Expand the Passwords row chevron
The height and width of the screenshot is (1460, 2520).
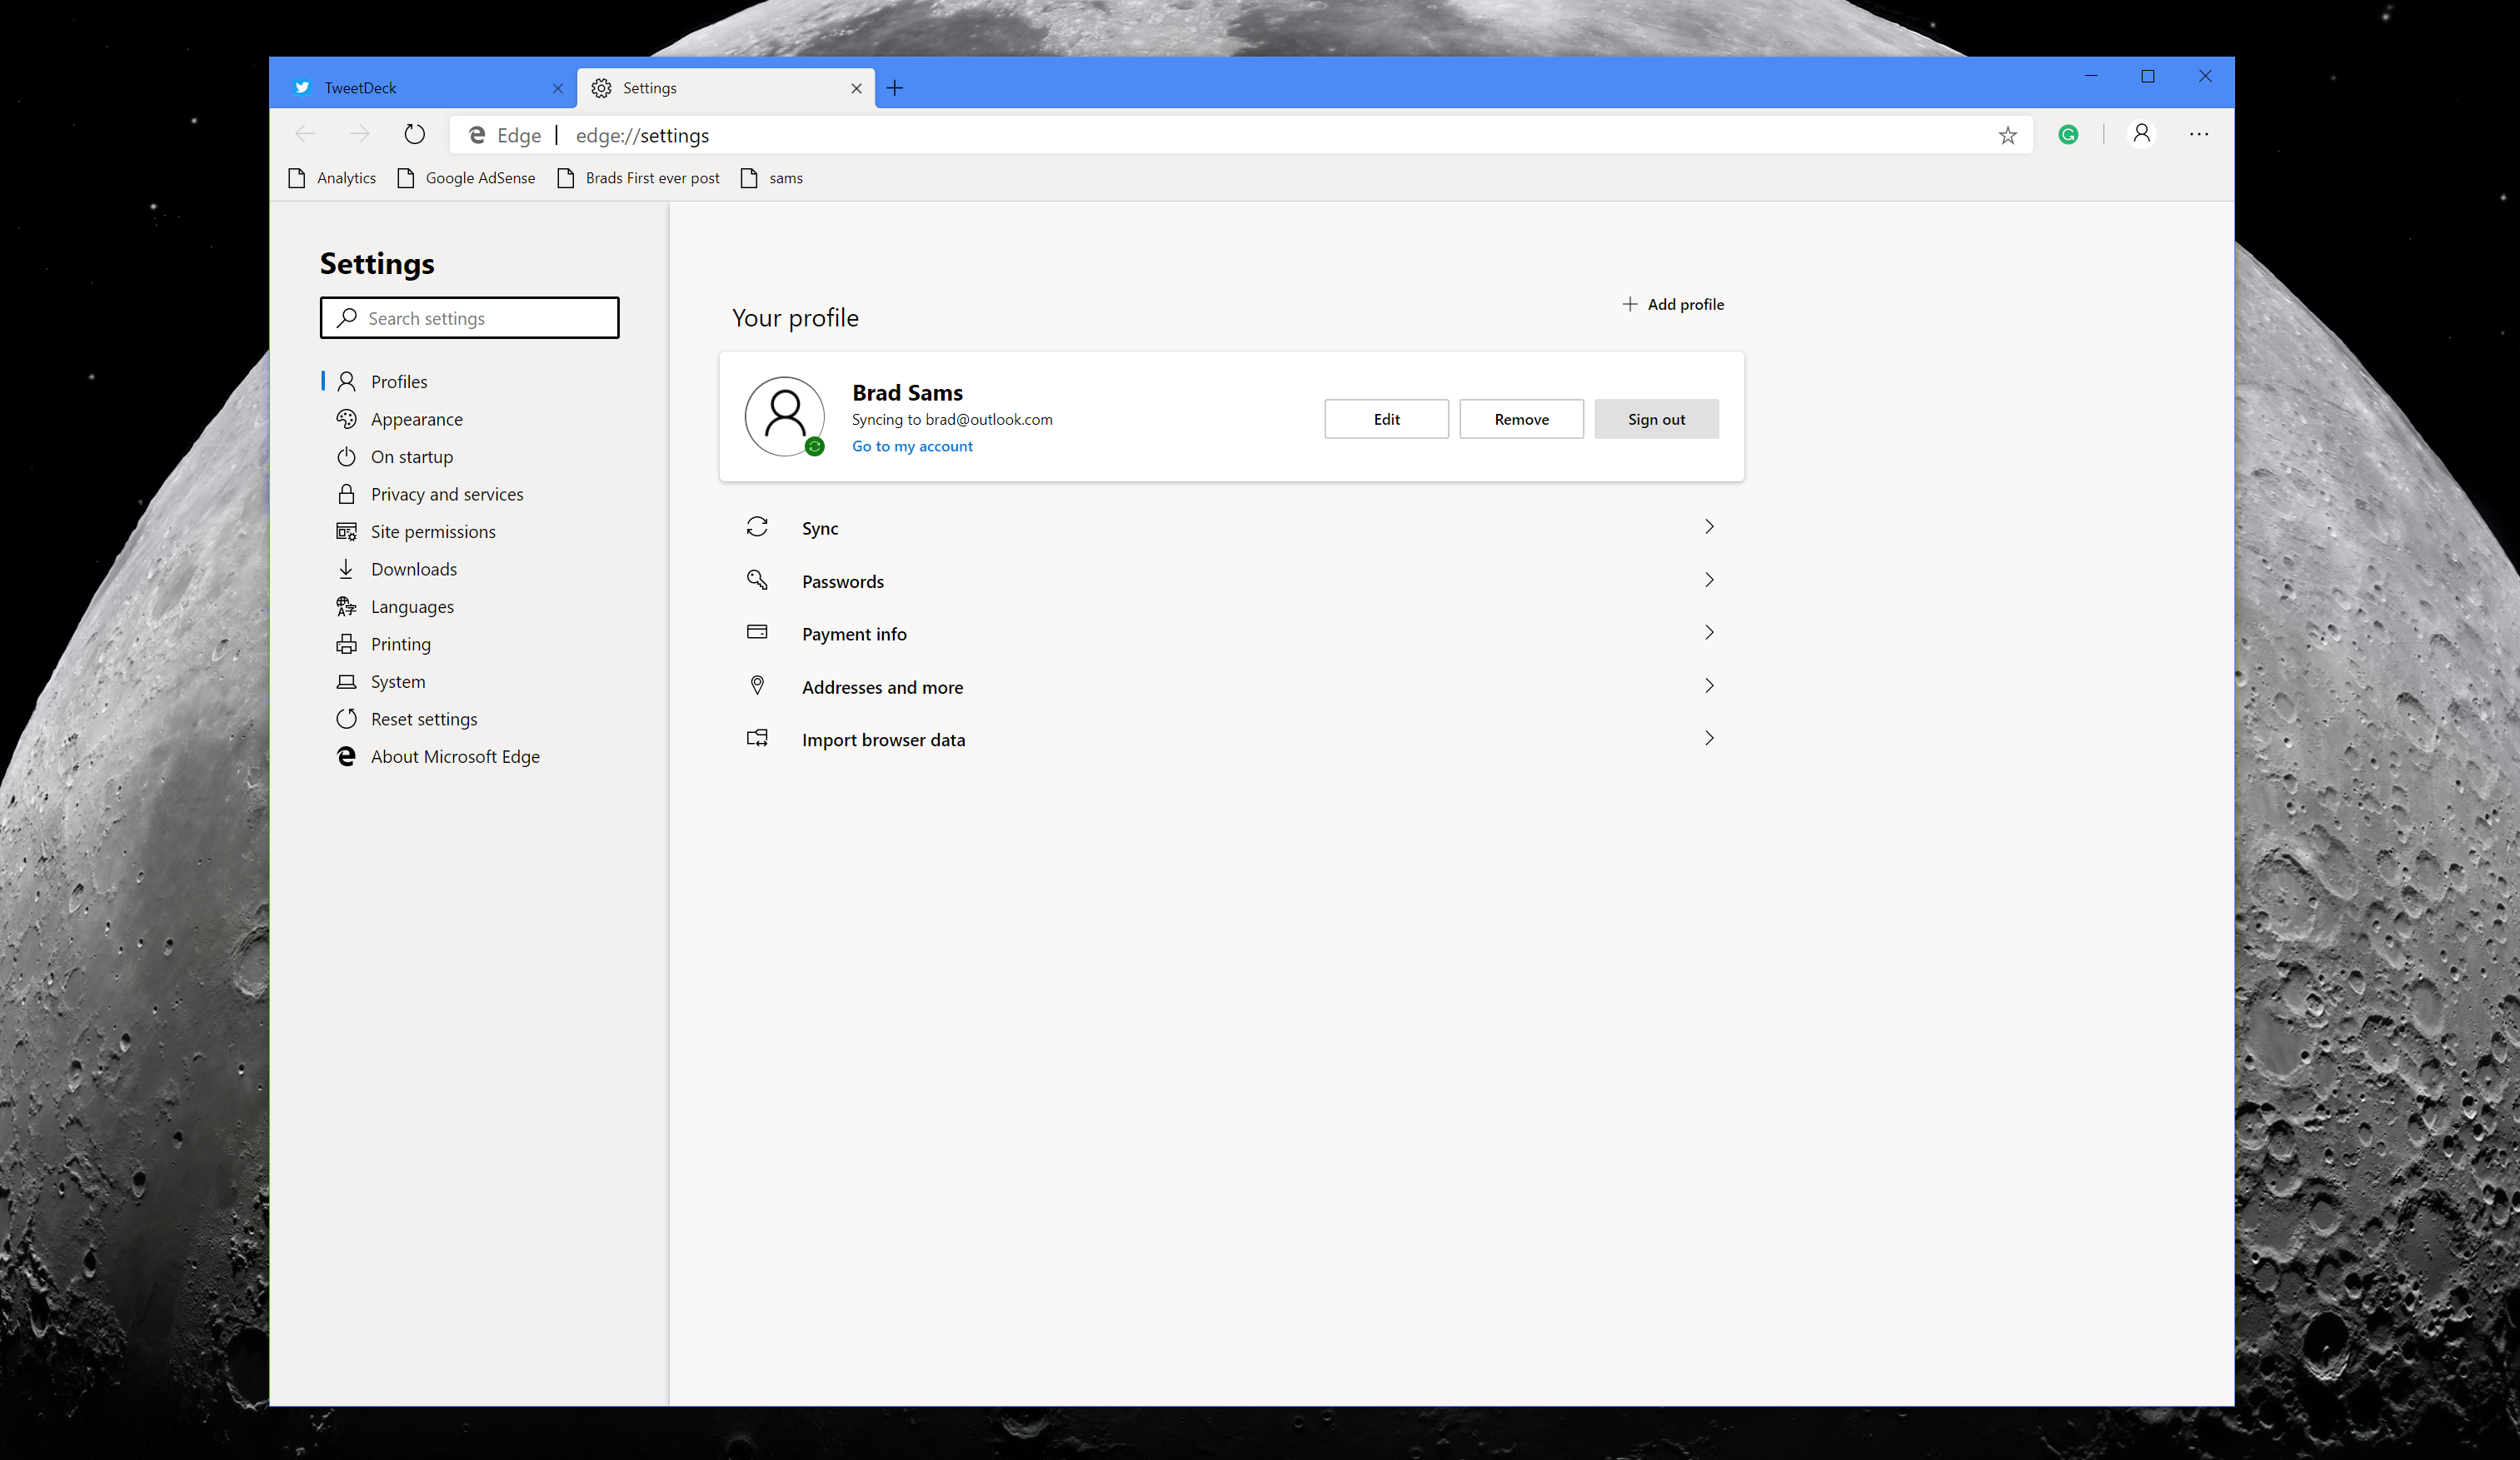(1709, 580)
